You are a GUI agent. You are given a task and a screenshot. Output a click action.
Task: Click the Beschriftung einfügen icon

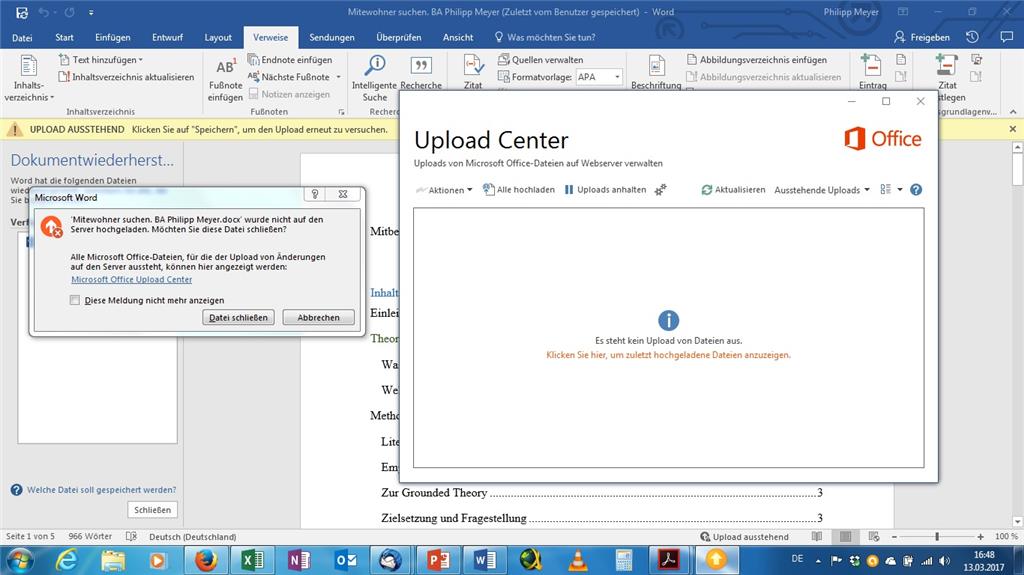click(x=656, y=66)
